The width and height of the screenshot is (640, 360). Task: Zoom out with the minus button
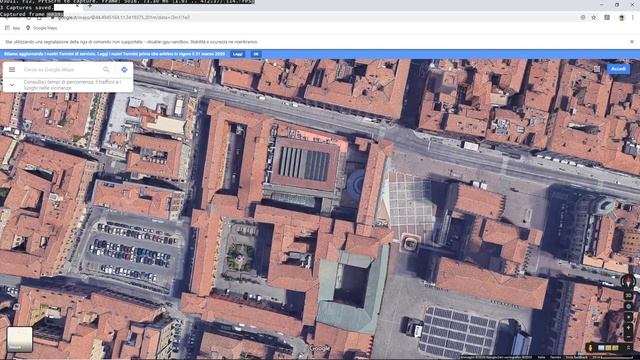click(629, 337)
